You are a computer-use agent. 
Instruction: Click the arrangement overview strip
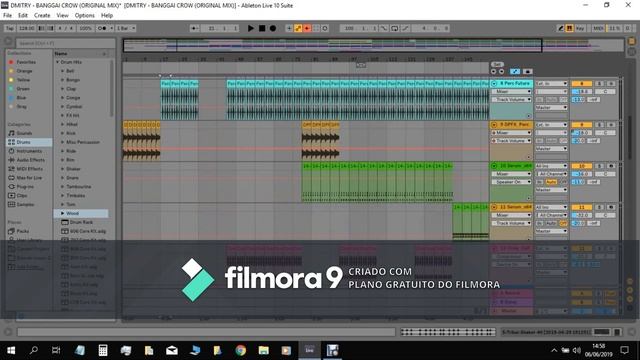click(373, 45)
